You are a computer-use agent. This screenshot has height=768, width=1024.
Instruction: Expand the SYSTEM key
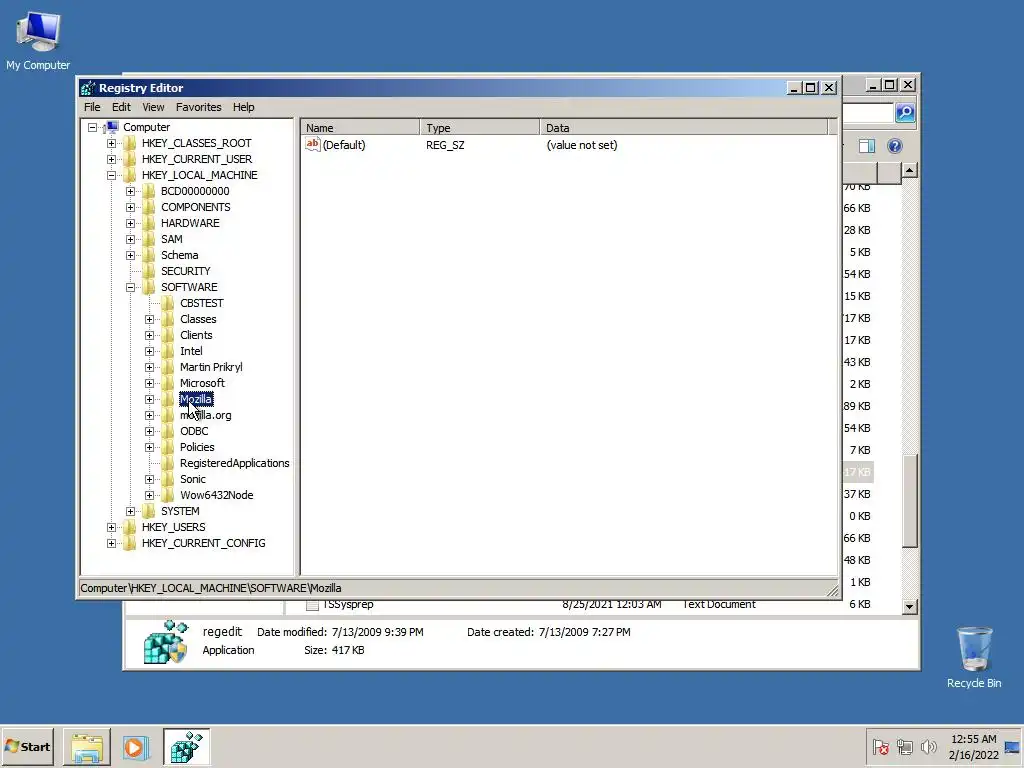131,511
